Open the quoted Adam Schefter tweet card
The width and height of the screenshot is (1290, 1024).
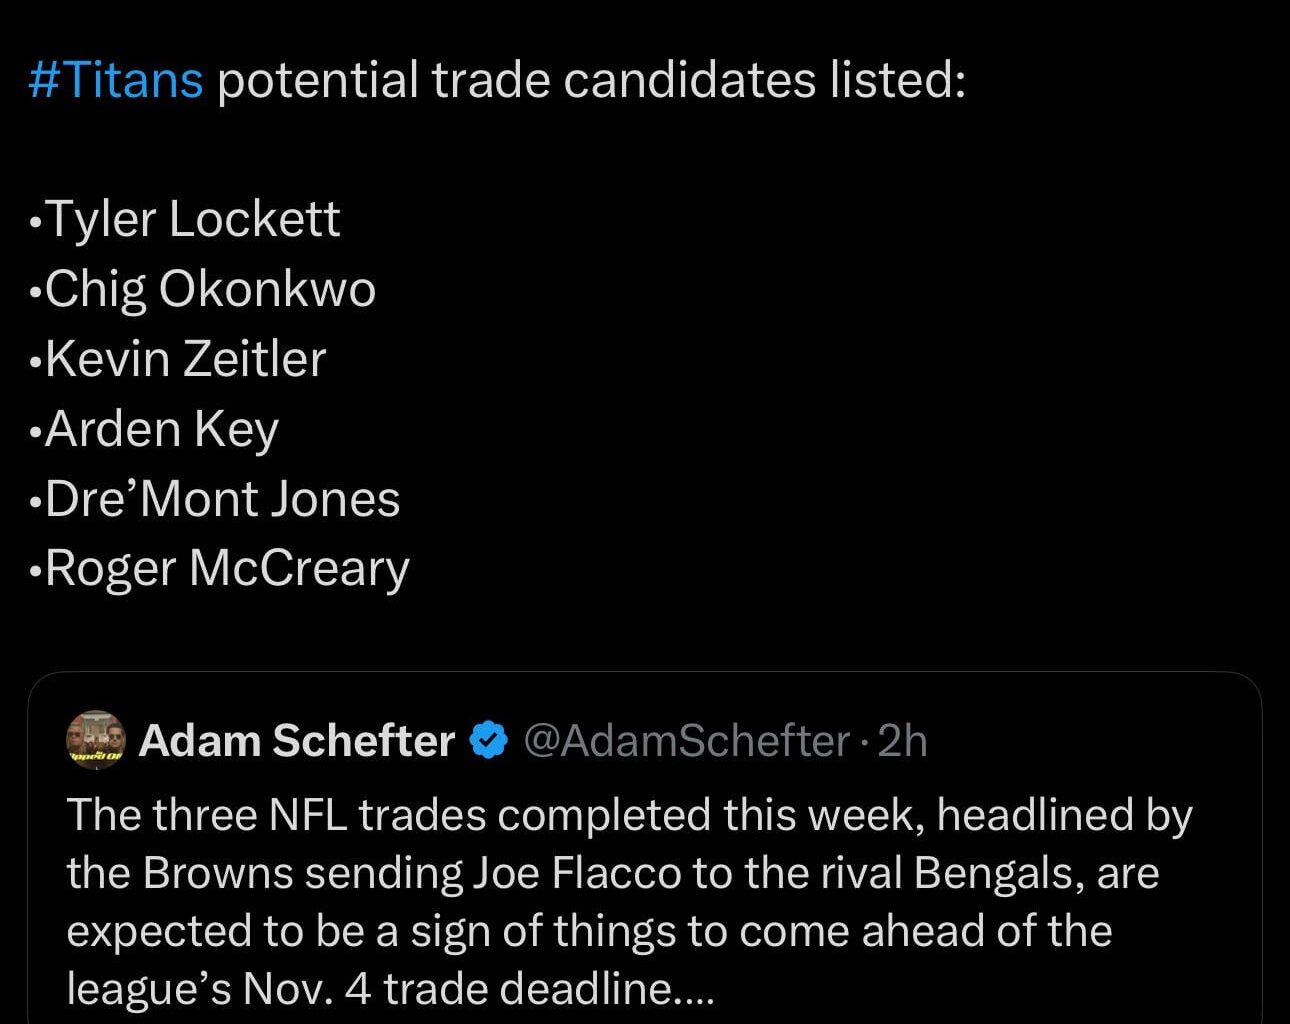coord(645,850)
